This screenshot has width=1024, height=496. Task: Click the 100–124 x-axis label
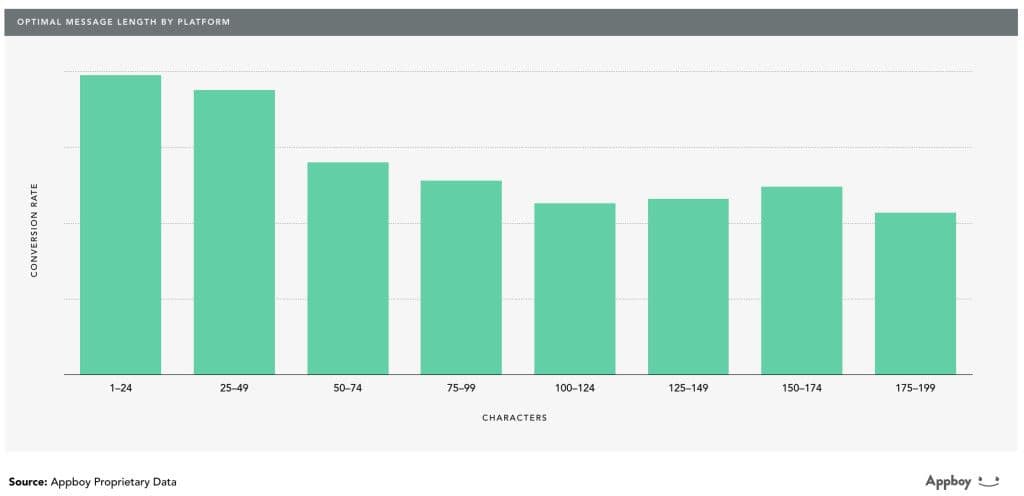pos(575,387)
